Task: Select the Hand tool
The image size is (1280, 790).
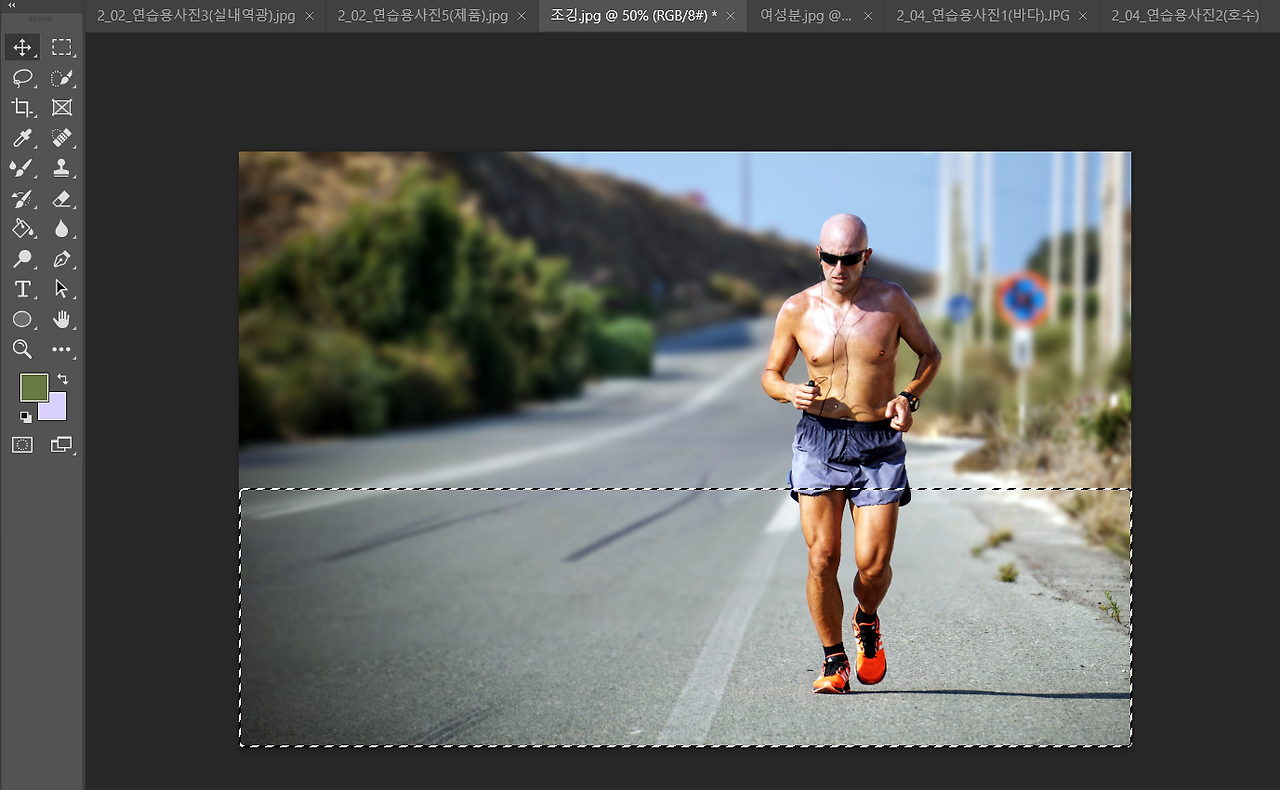Action: point(62,319)
